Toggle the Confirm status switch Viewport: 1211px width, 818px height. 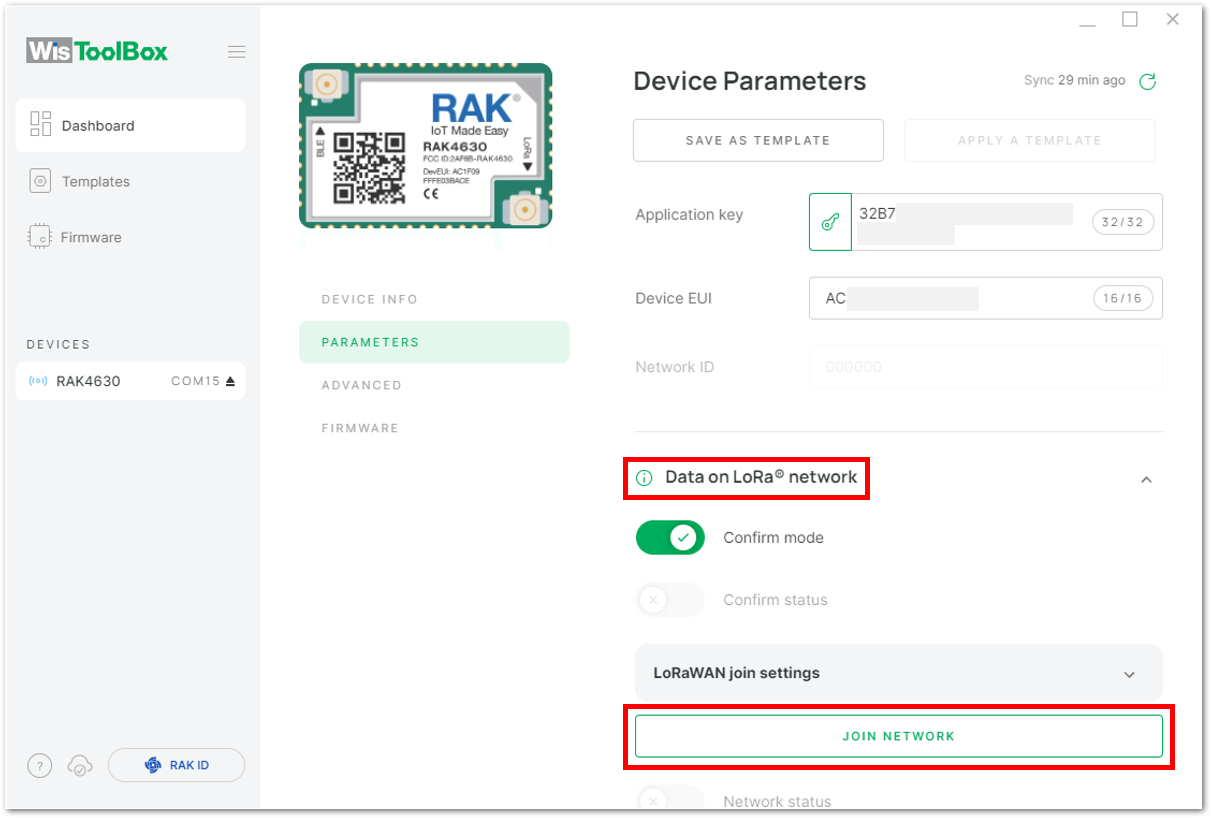click(x=670, y=600)
